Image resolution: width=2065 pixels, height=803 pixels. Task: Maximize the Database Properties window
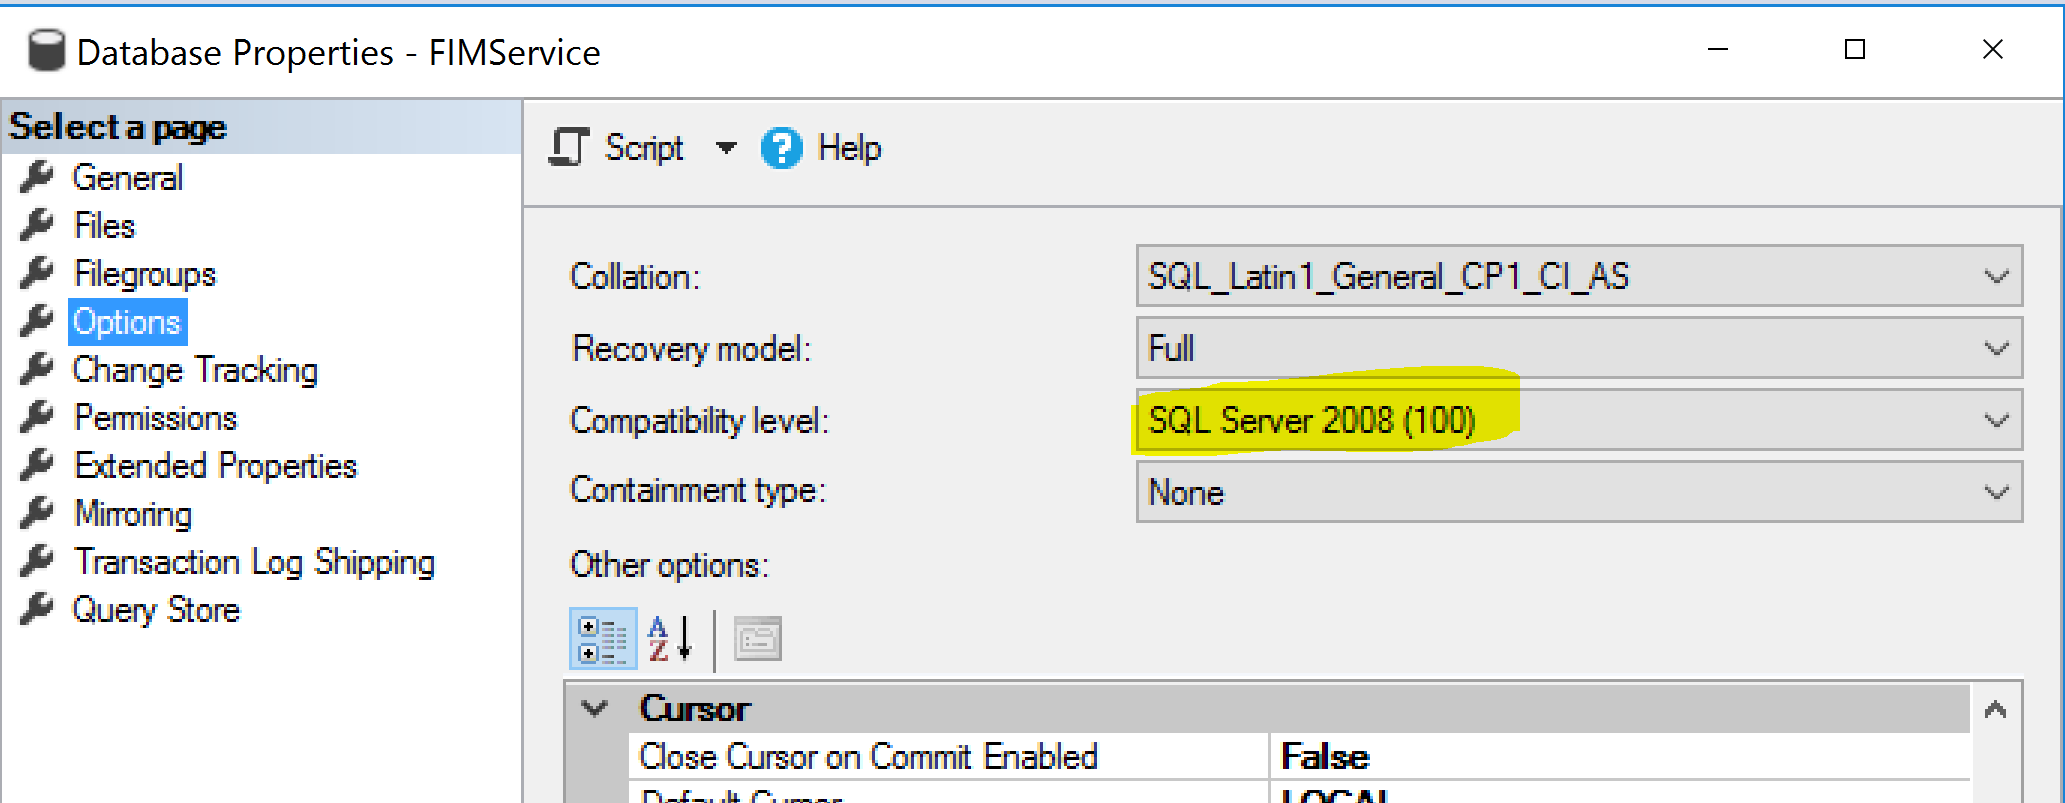tap(1855, 50)
